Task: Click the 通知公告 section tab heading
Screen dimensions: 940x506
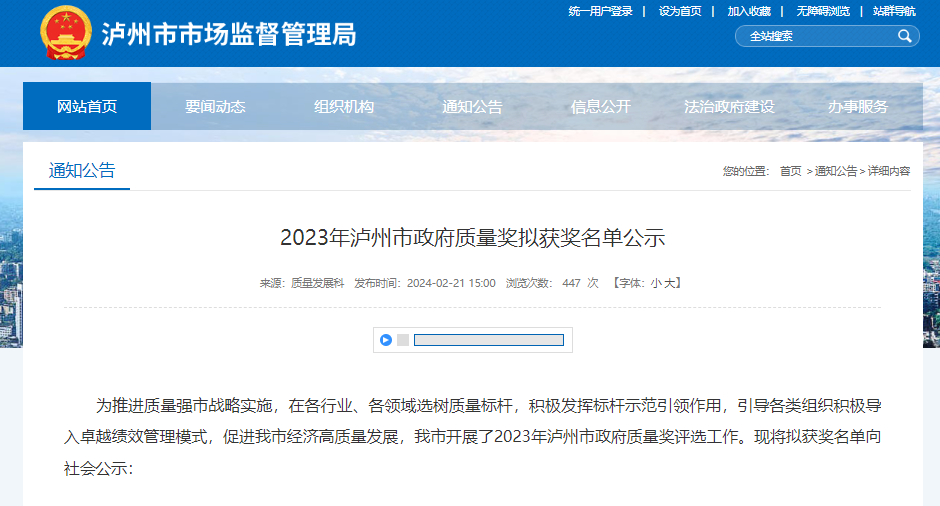Action: pos(82,171)
